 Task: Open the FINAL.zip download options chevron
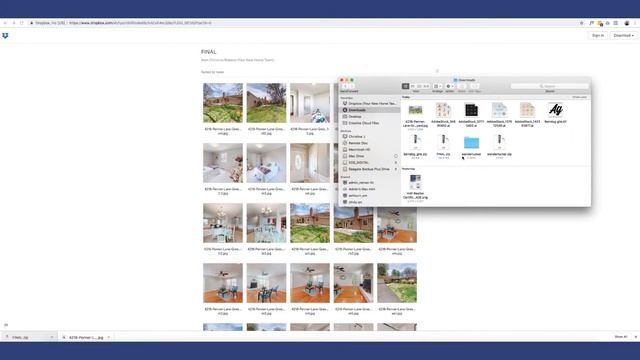coord(52,337)
